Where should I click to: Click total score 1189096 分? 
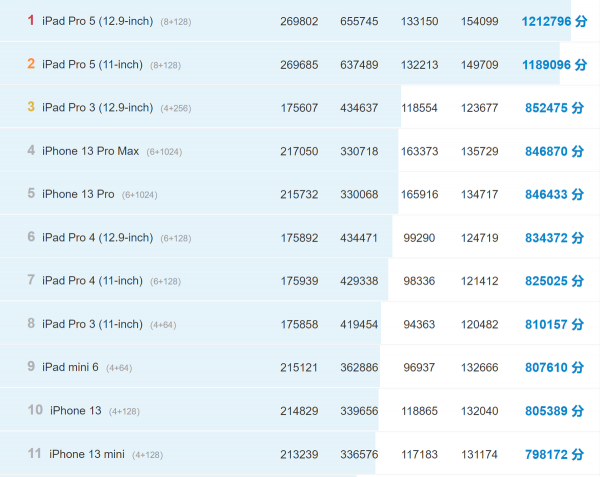554,65
